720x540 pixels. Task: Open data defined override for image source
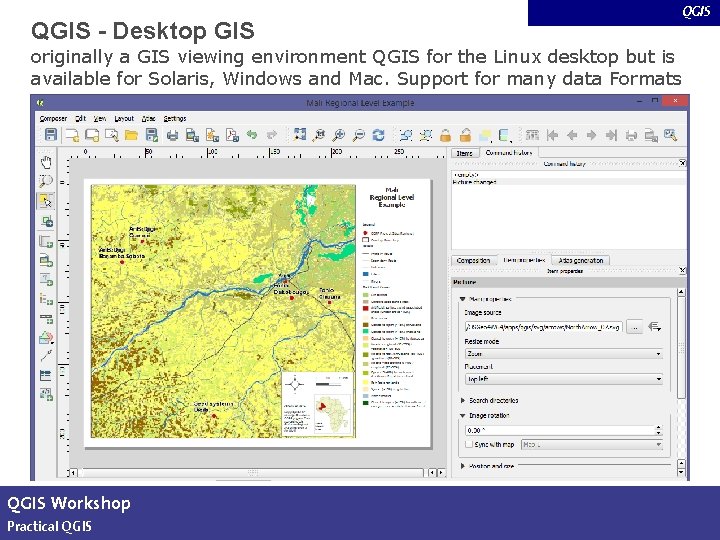[654, 326]
